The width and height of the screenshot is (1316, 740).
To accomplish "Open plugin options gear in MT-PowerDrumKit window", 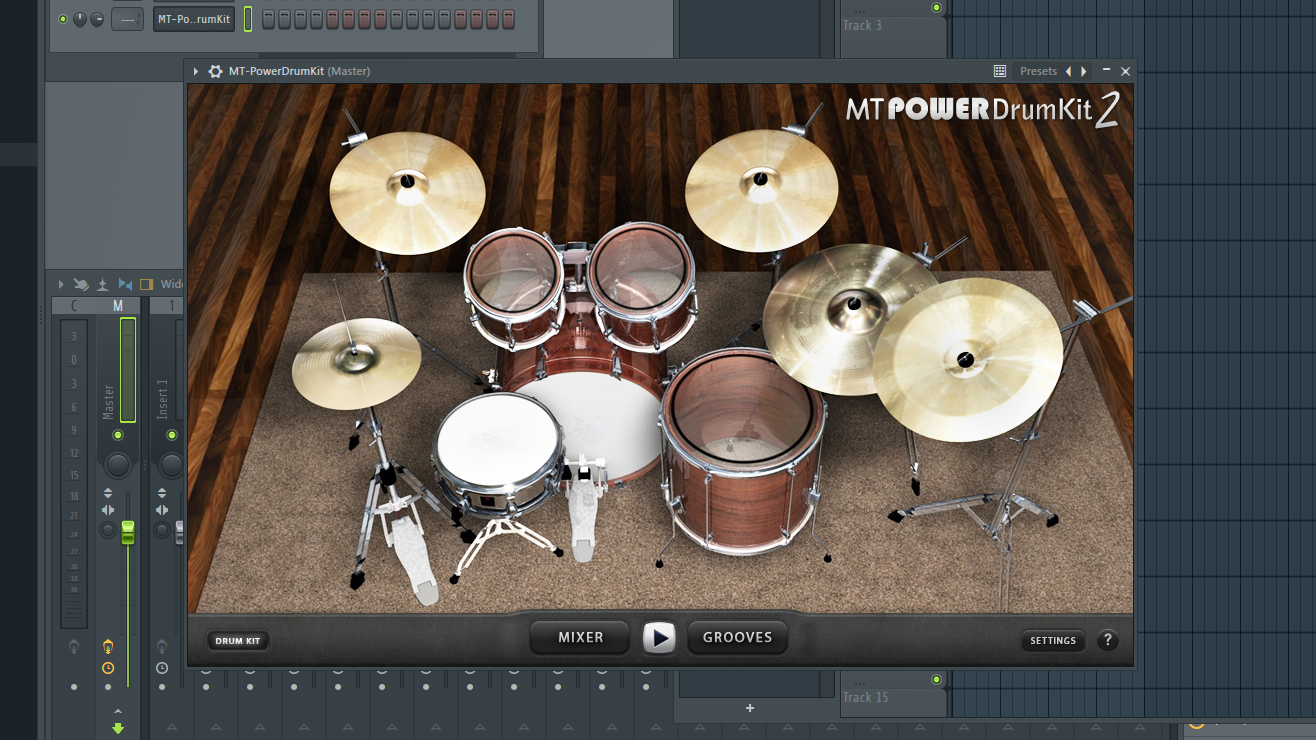I will coord(215,71).
